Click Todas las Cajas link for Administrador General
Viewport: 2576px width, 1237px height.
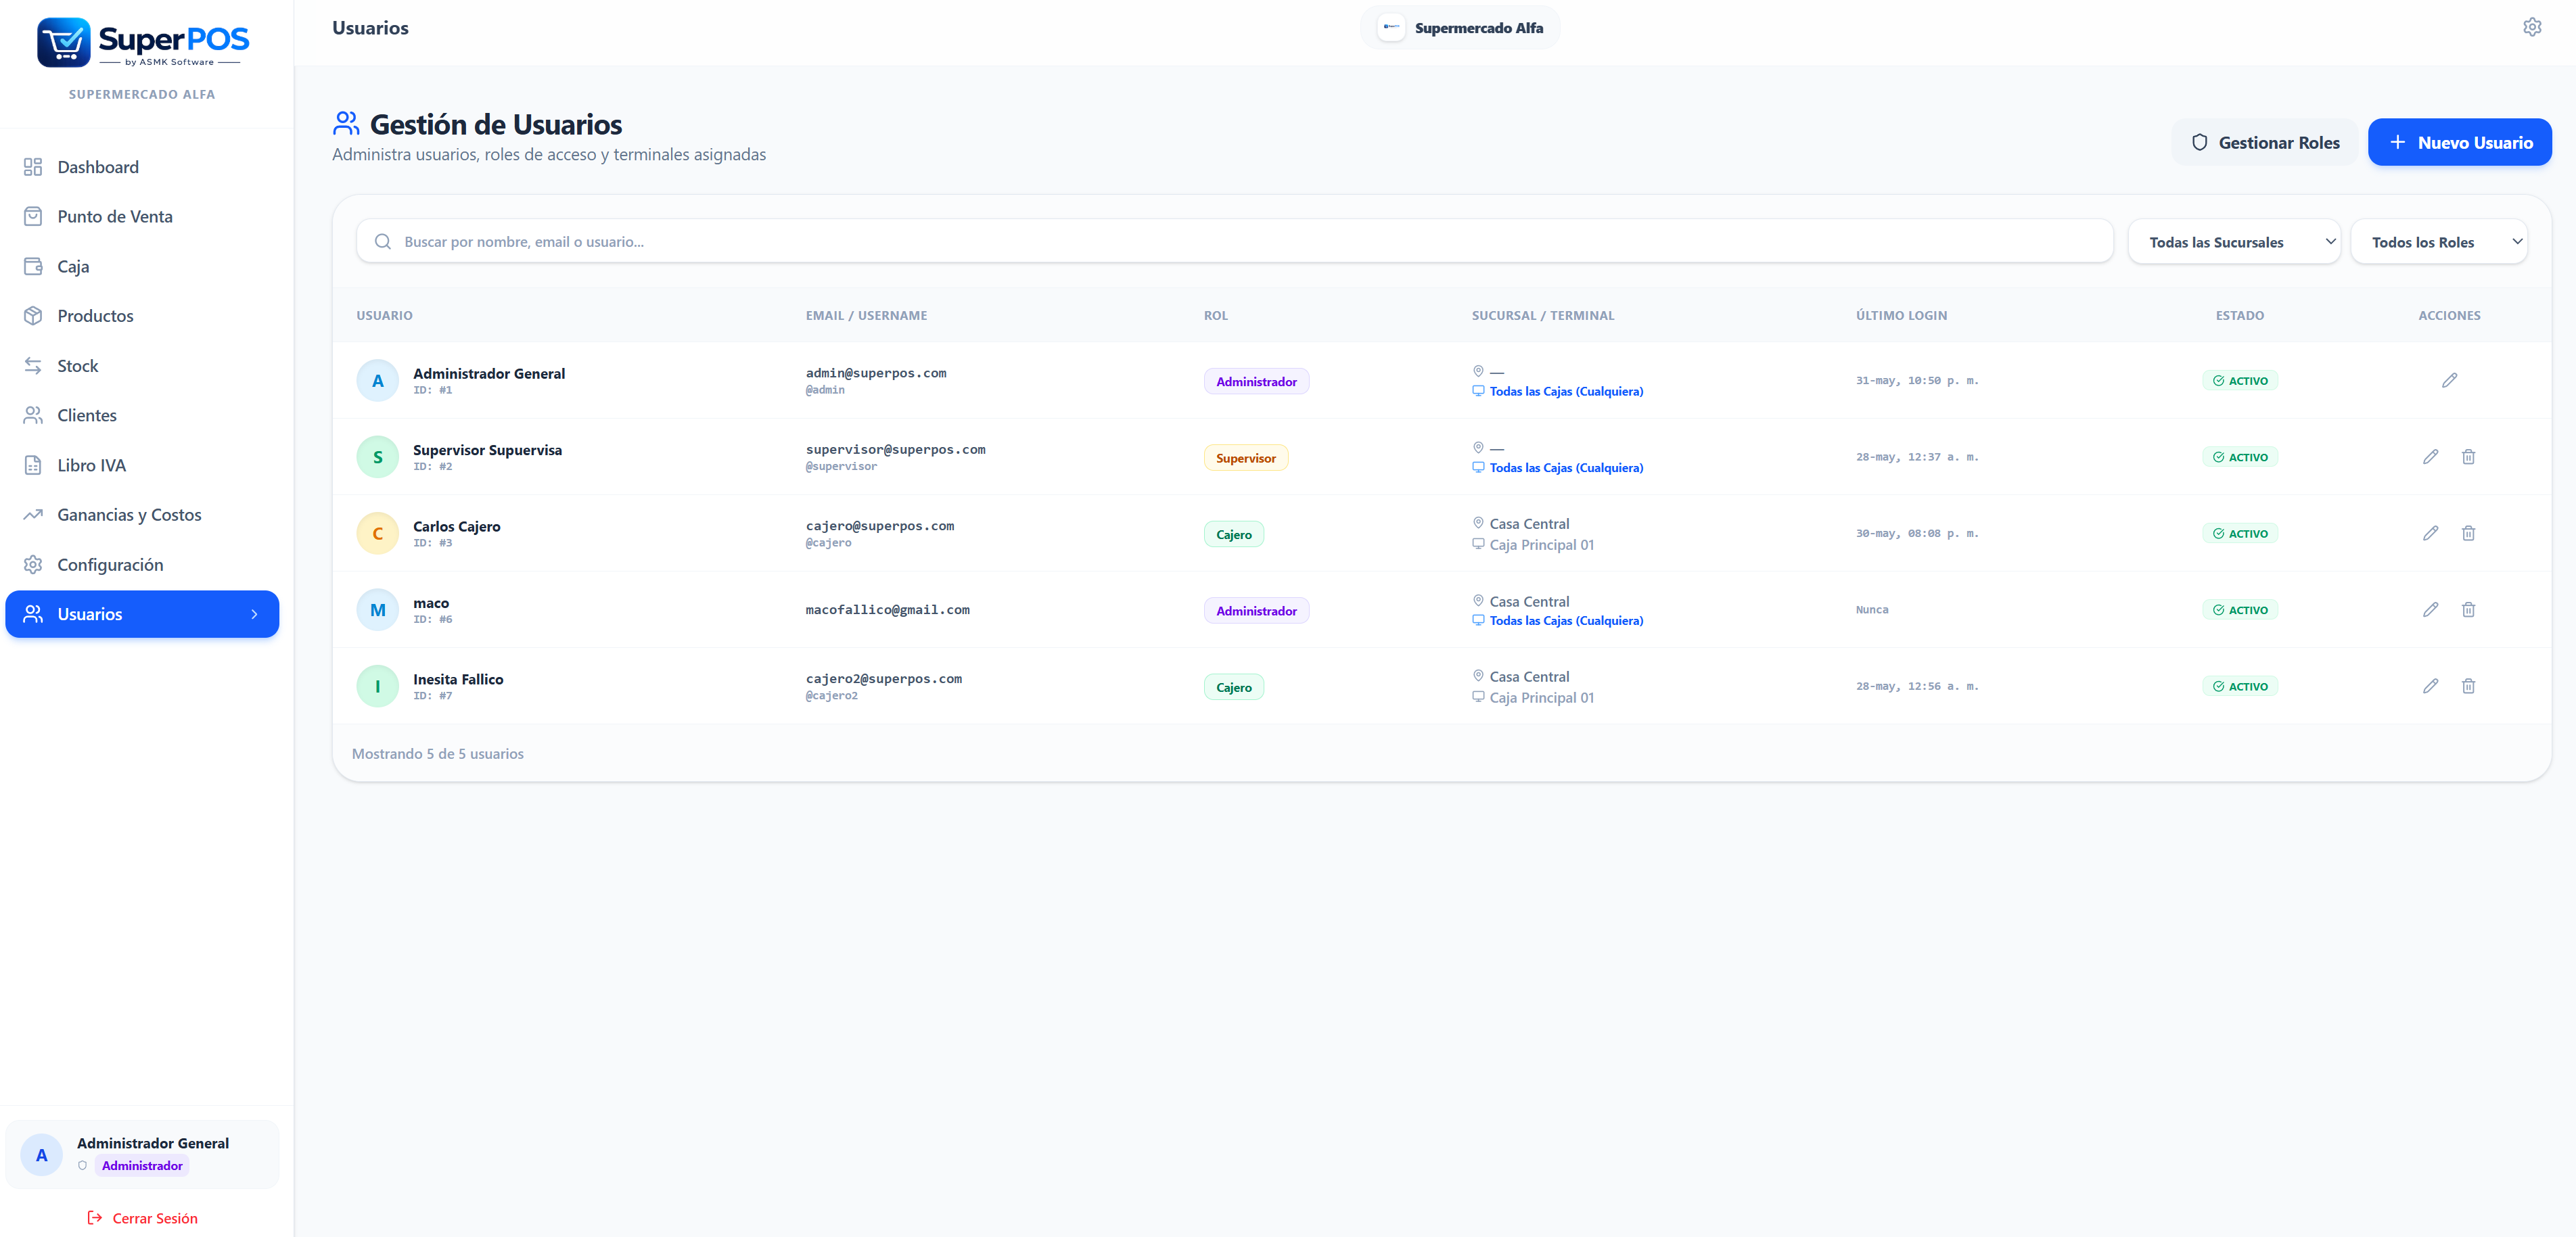(x=1566, y=391)
